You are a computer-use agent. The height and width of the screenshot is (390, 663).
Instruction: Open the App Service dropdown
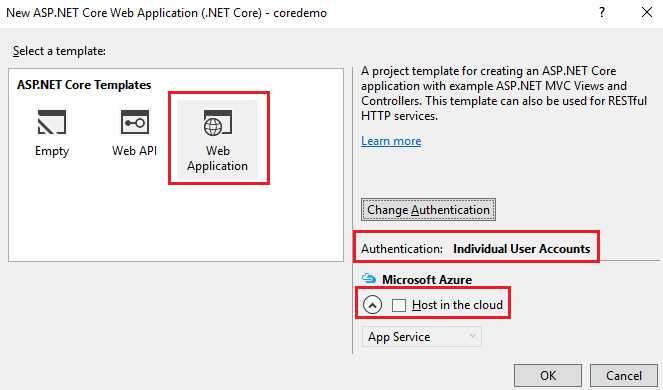pyautogui.click(x=422, y=337)
